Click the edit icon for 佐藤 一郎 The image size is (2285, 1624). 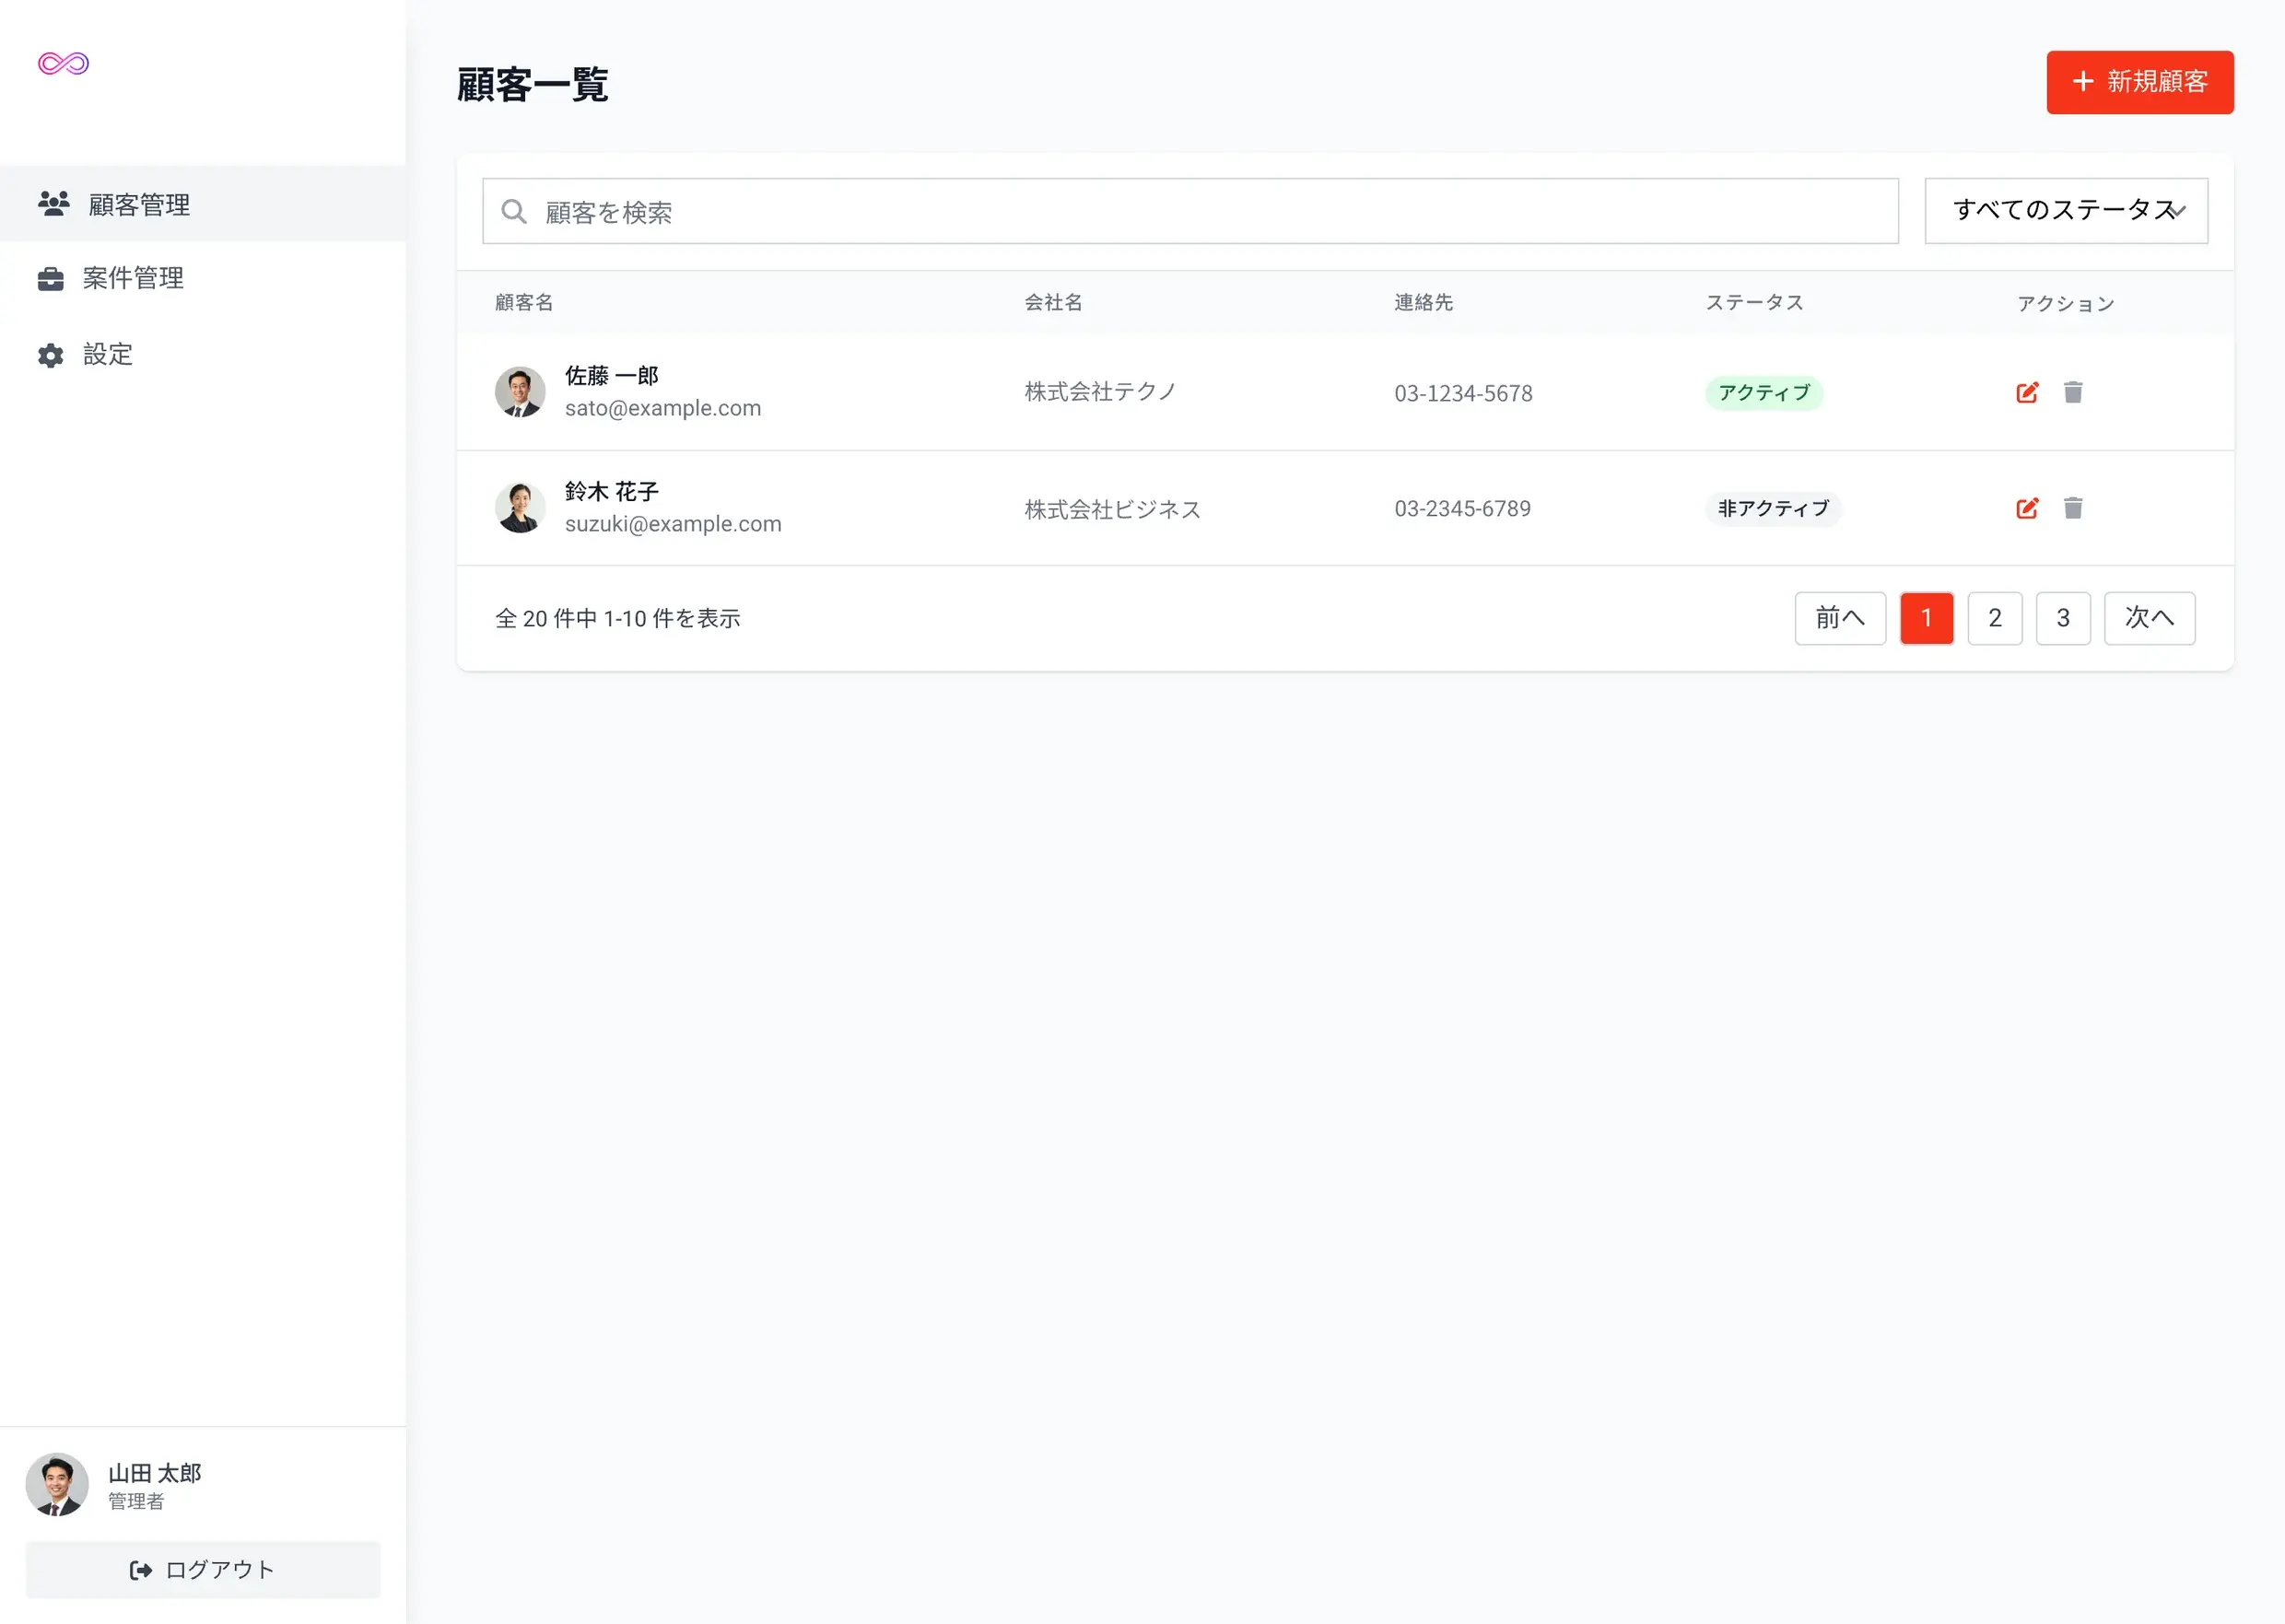click(x=2026, y=392)
